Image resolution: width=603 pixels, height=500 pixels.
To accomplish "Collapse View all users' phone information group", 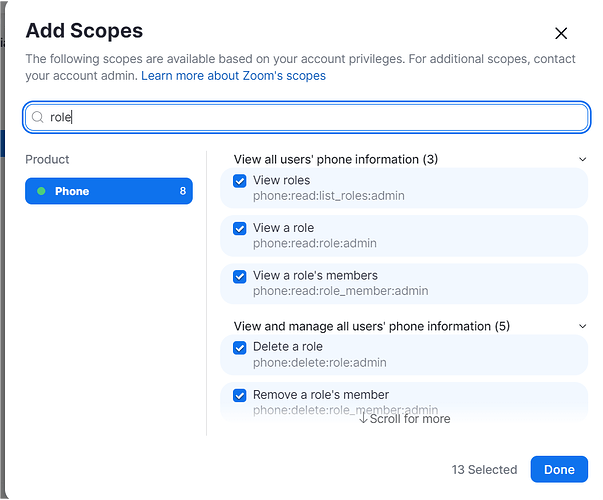I will pyautogui.click(x=583, y=159).
